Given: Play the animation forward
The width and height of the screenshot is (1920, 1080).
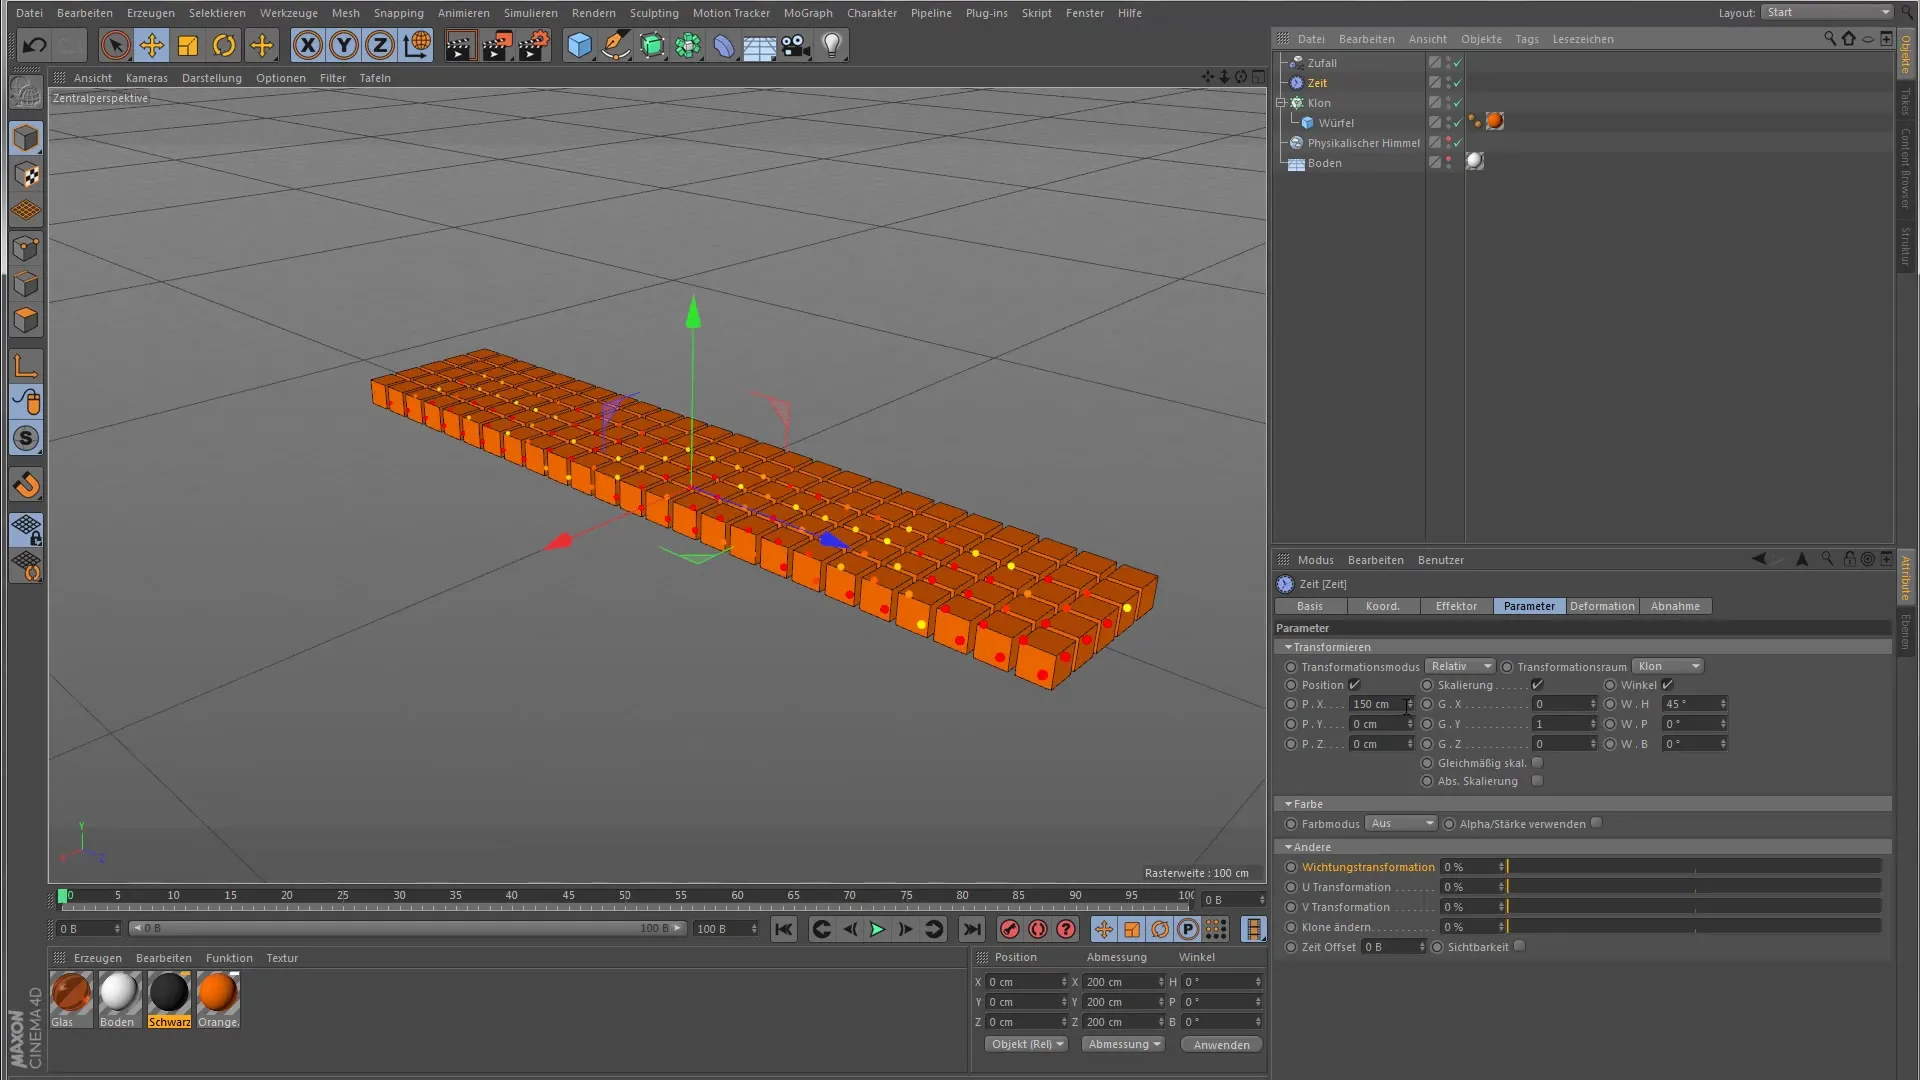Looking at the screenshot, I should coord(877,929).
